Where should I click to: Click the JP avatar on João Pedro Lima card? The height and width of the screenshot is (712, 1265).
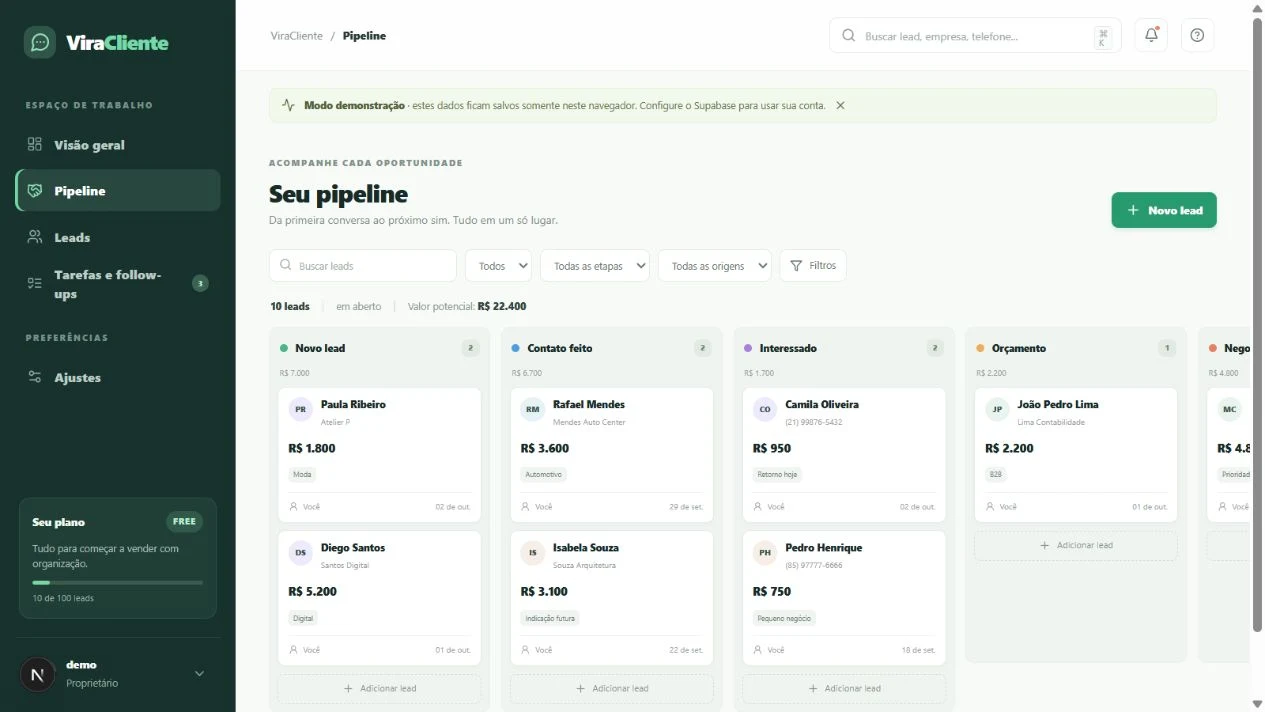point(997,409)
